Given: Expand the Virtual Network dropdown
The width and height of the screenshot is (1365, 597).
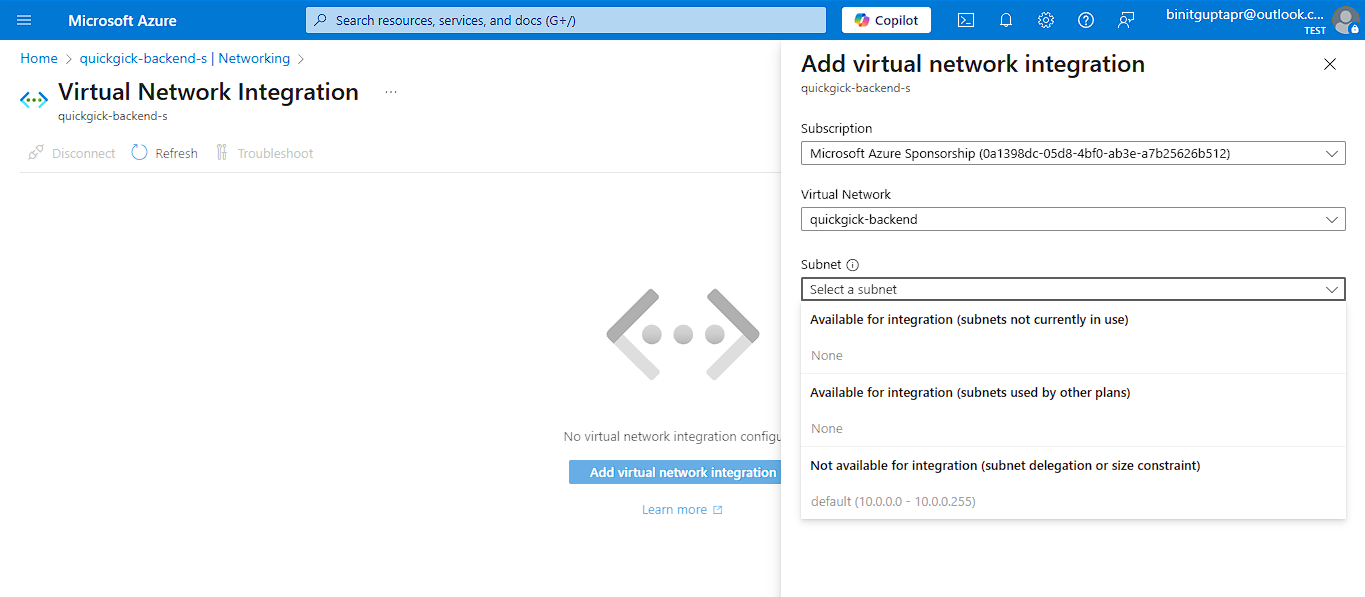Looking at the screenshot, I should [x=1073, y=219].
